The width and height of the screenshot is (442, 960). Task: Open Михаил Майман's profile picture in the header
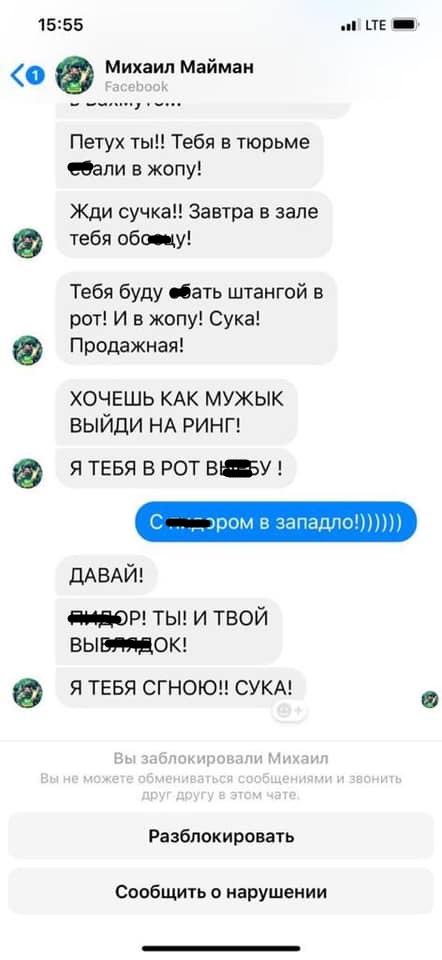point(75,75)
